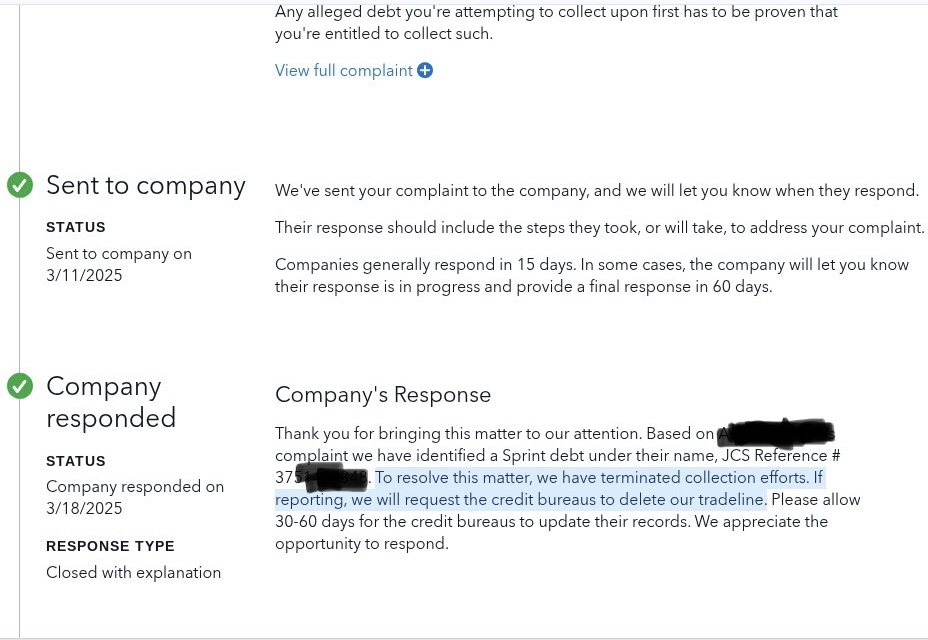This screenshot has height=640, width=928.
Task: Select the Sent to company heading
Action: coord(146,186)
